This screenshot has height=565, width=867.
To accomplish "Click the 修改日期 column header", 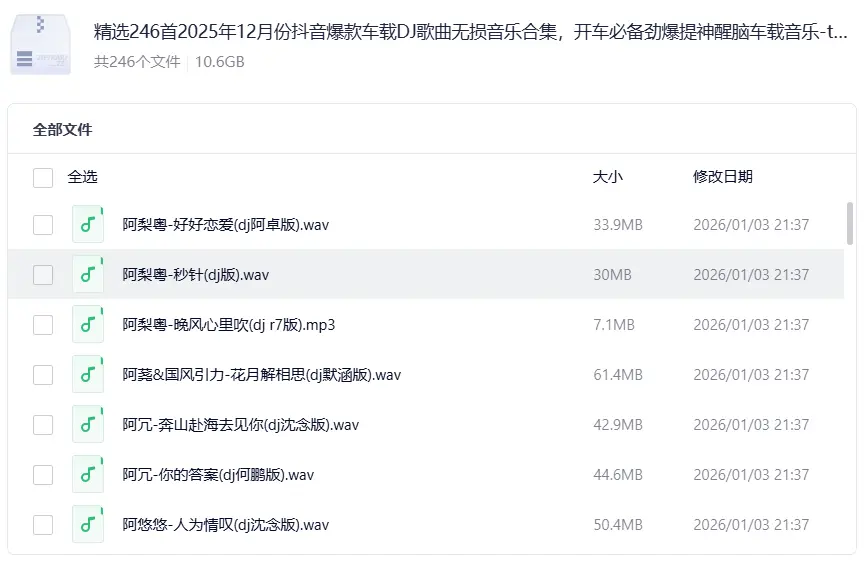I will point(723,177).
